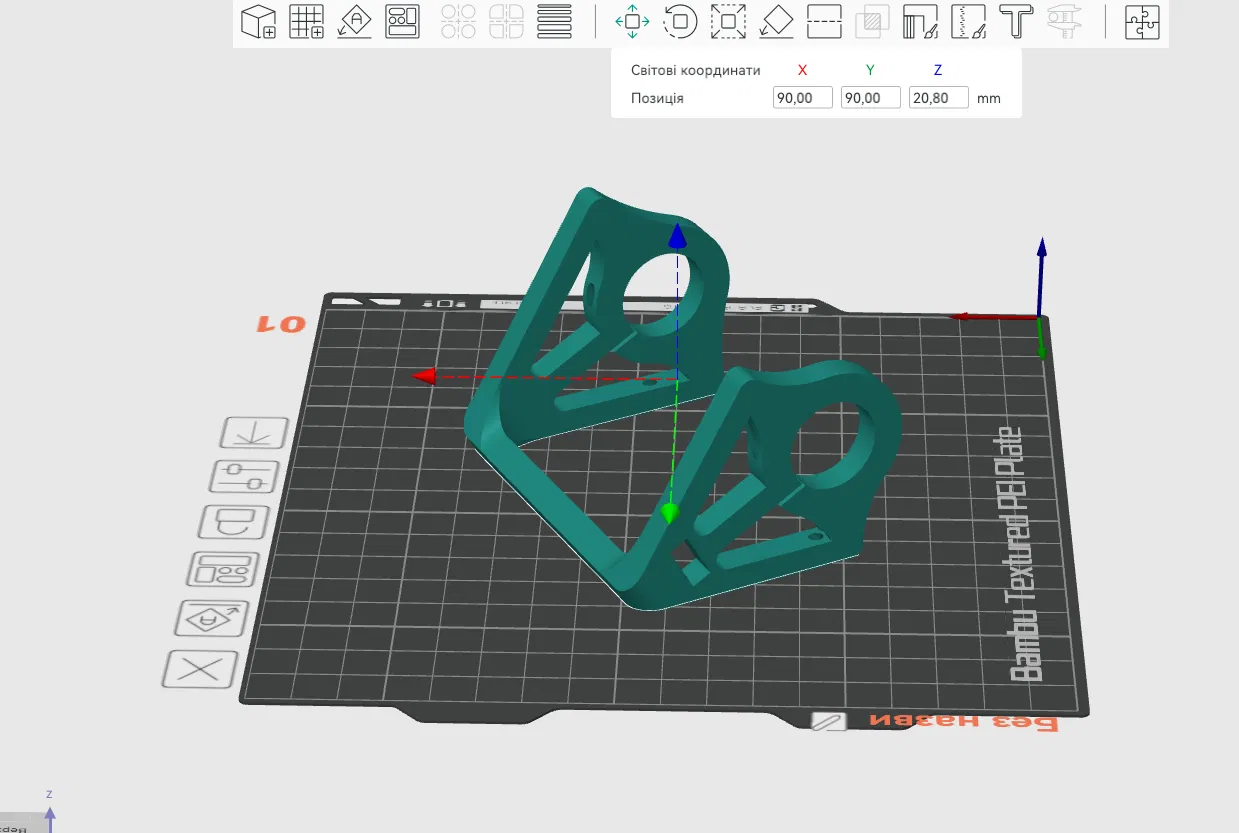Click the Add model cube icon
The height and width of the screenshot is (833, 1239).
tap(259, 21)
